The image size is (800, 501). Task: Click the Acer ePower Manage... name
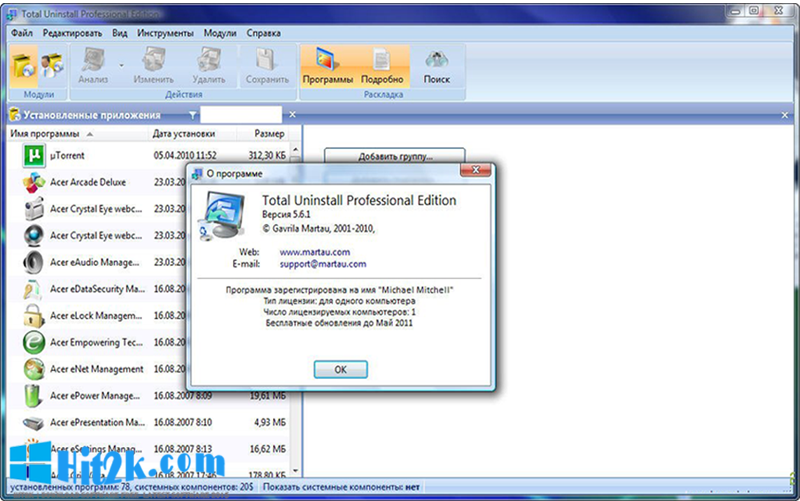pyautogui.click(x=95, y=396)
